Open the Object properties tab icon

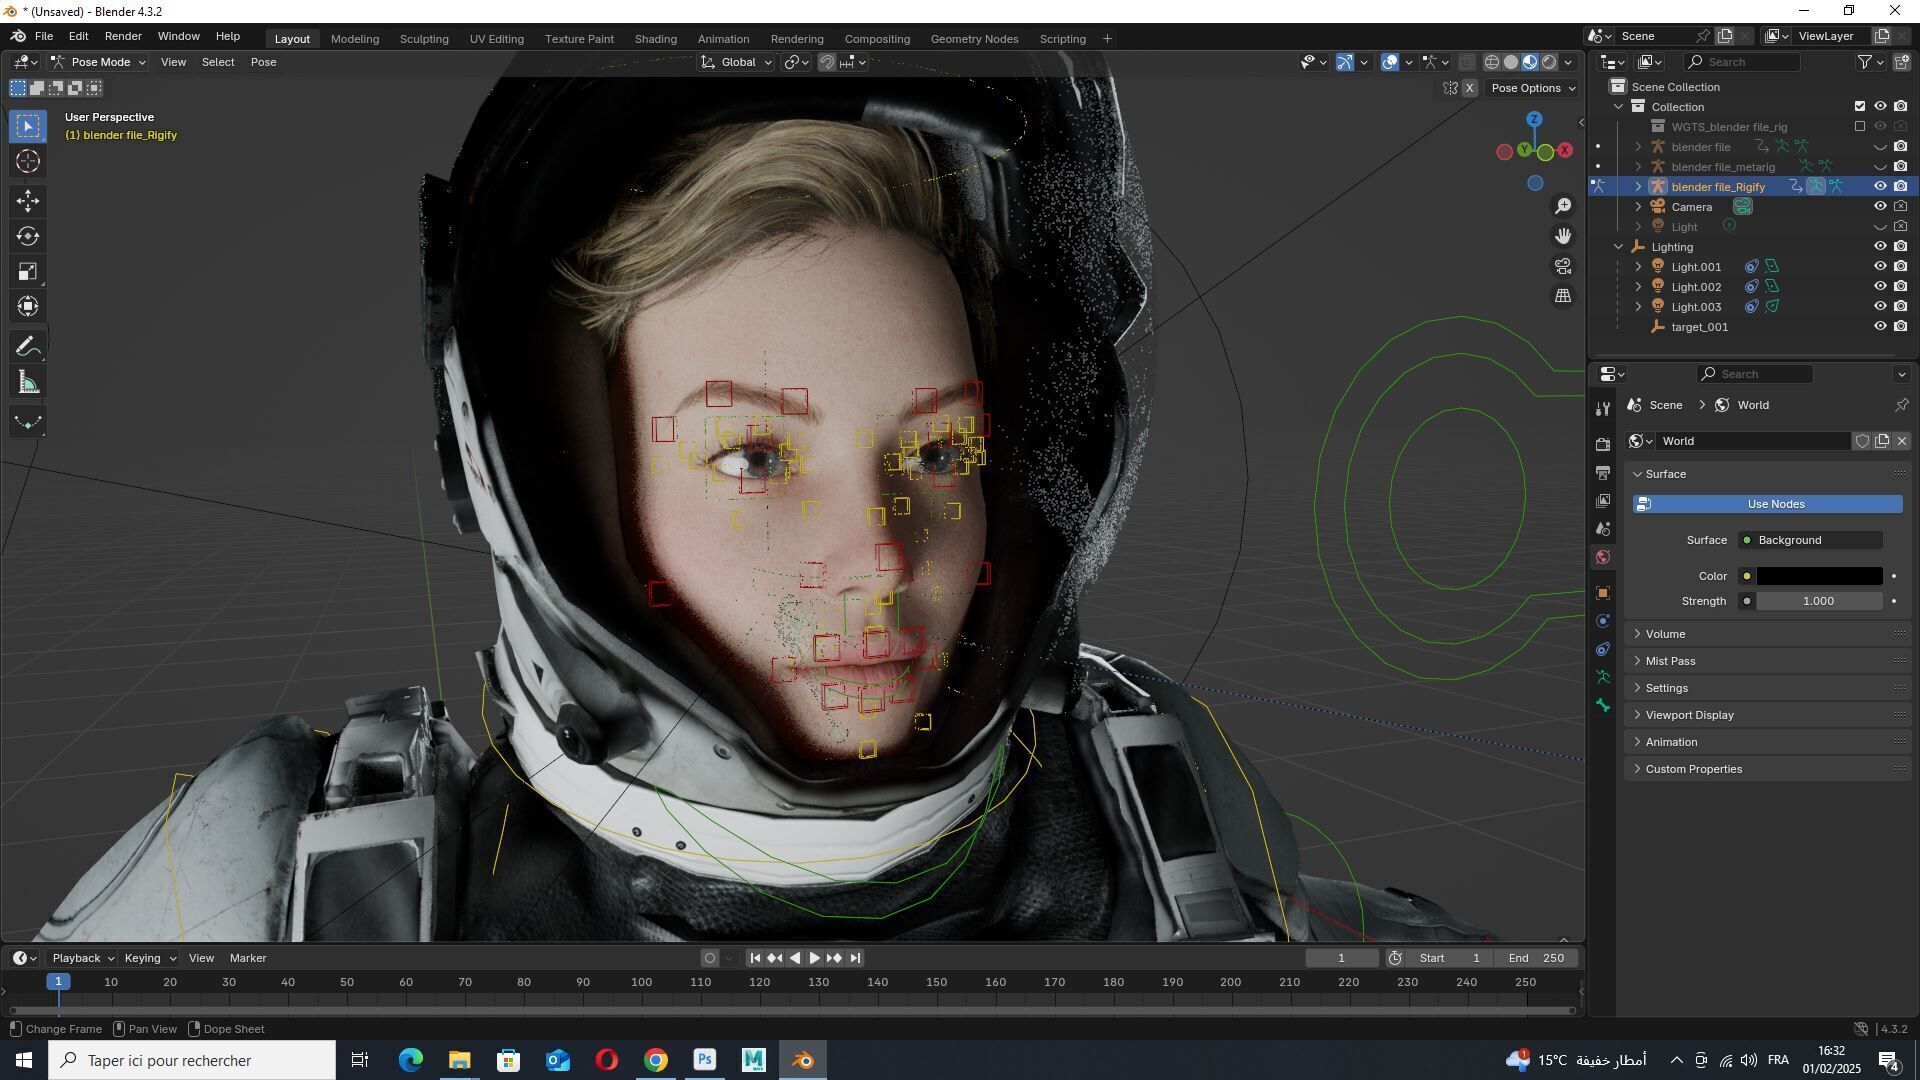tap(1603, 592)
